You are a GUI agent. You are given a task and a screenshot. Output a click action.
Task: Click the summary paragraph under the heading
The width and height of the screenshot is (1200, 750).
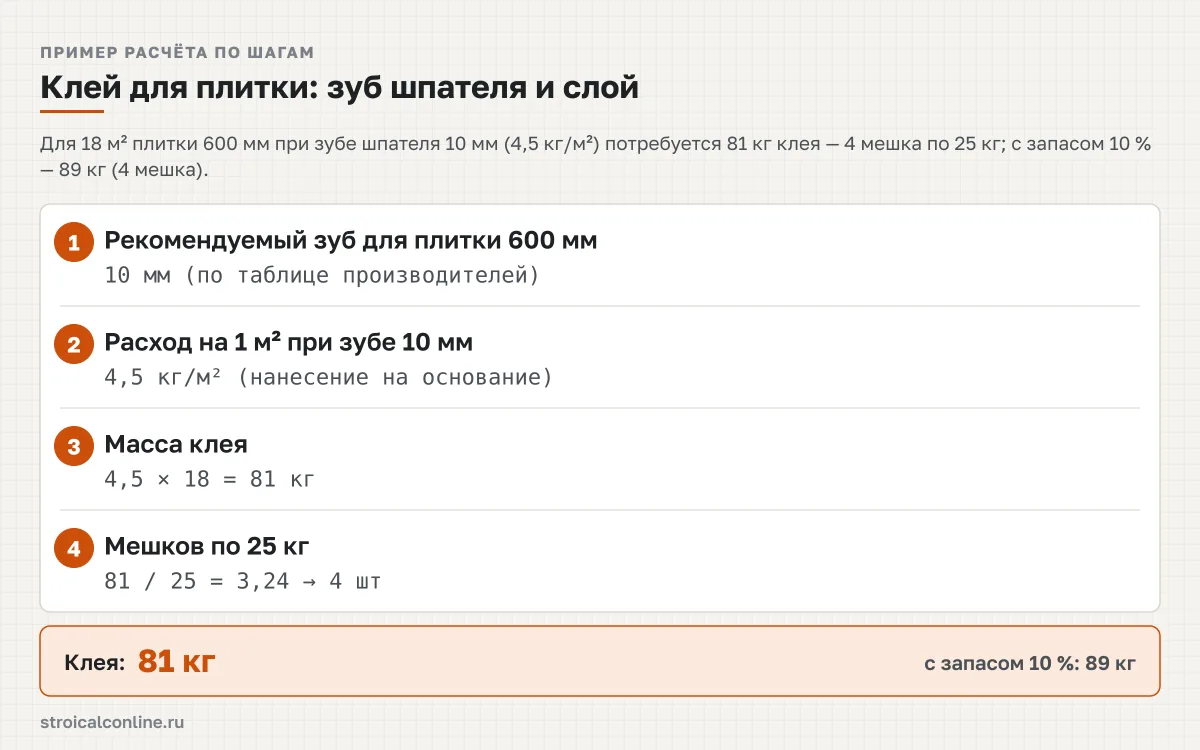point(596,156)
